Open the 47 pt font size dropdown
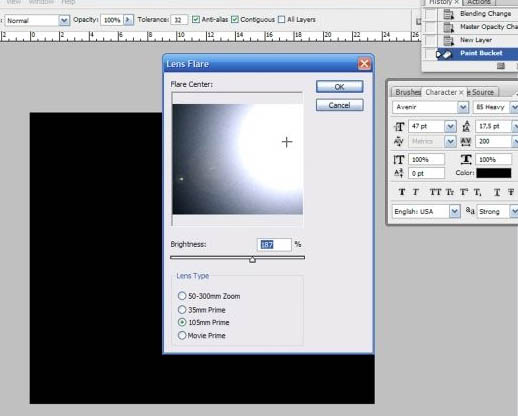Screen dimensions: 518x416 [x=450, y=127]
